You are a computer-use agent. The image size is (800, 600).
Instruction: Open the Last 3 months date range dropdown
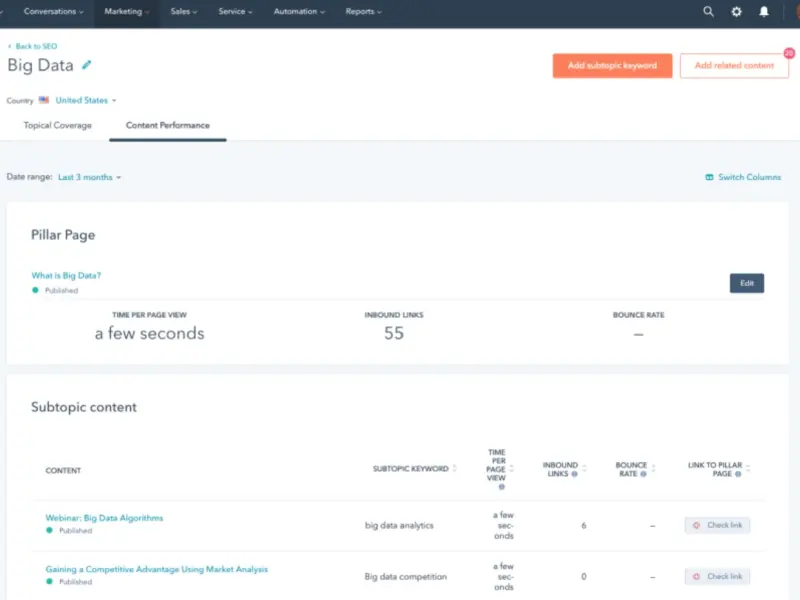[x=89, y=177]
